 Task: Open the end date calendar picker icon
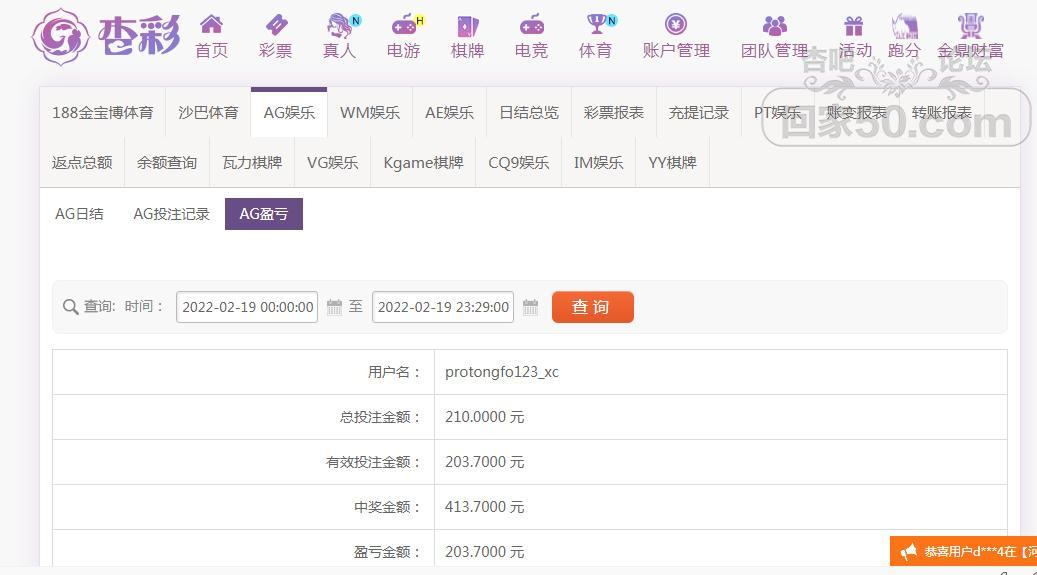coord(530,307)
